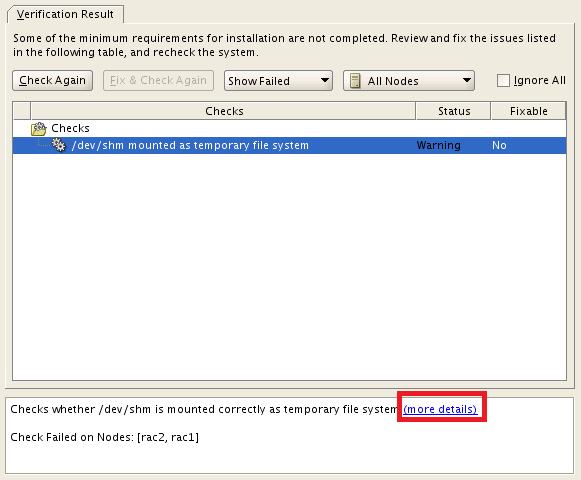581x480 pixels.
Task: Enable the Ignore All checkbox
Action: tap(503, 80)
